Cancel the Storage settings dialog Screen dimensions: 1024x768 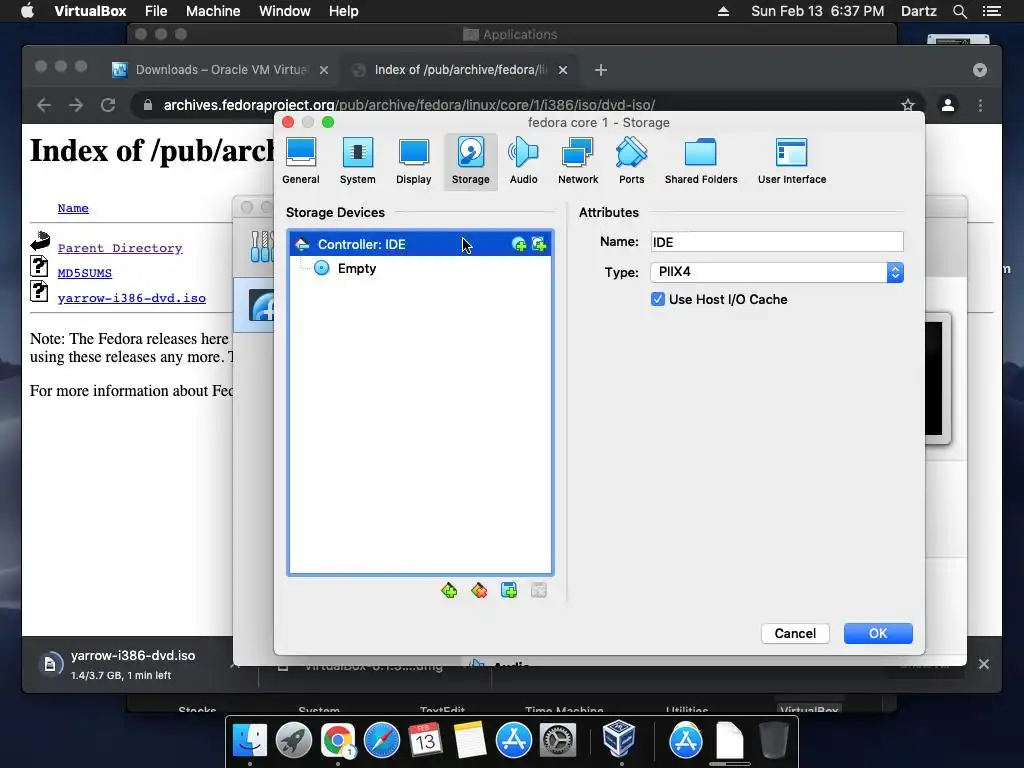tap(795, 633)
